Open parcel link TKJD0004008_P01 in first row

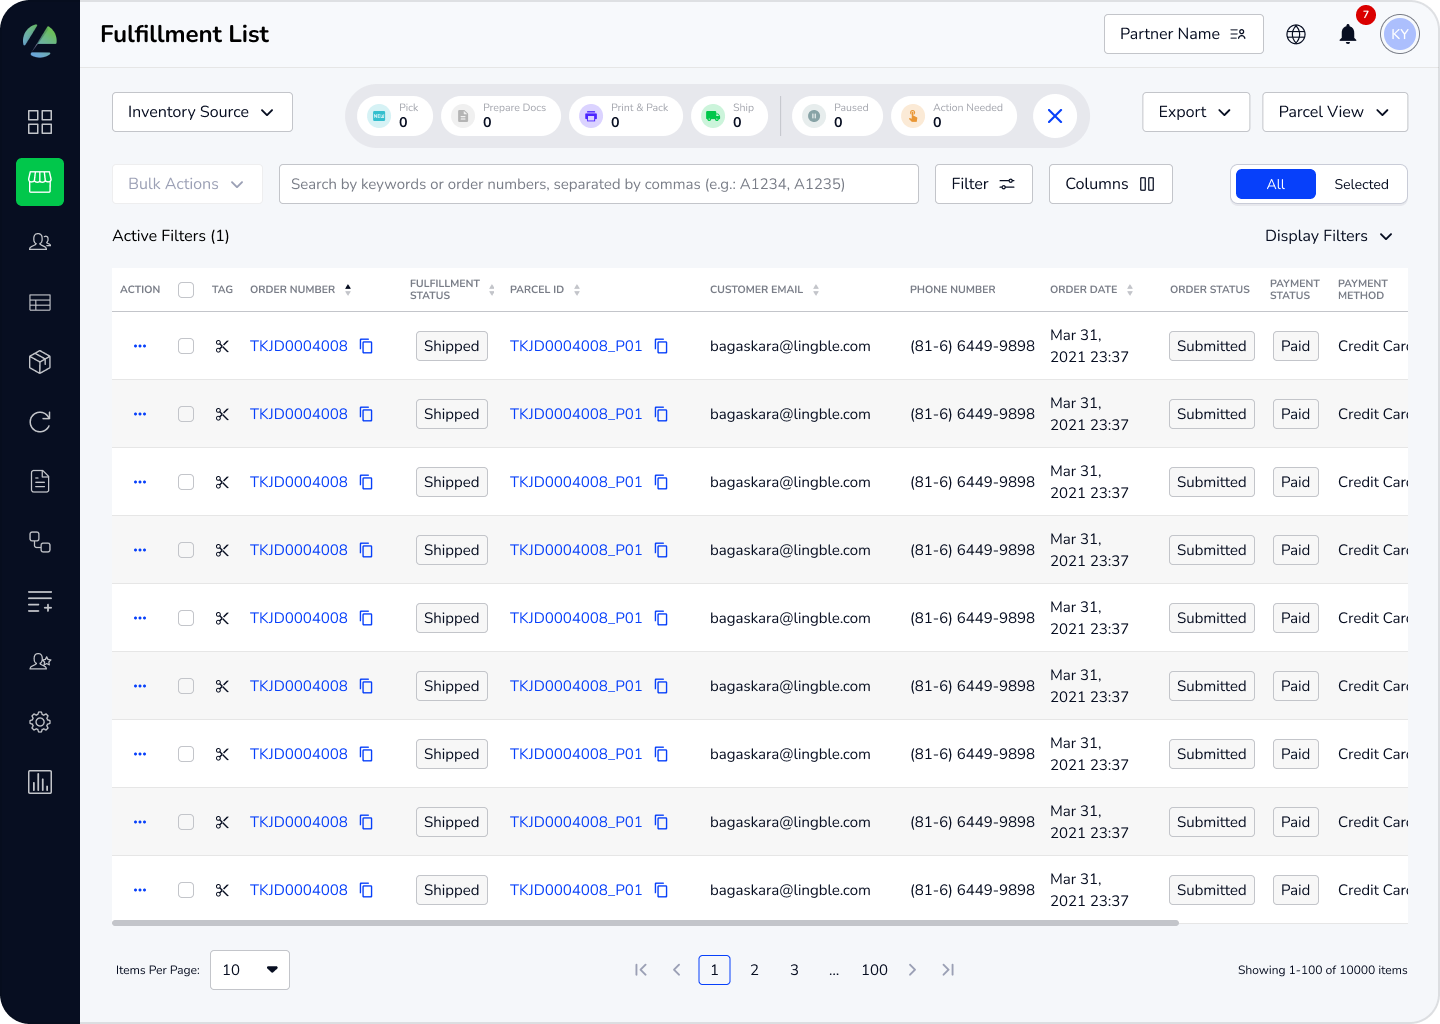click(576, 346)
